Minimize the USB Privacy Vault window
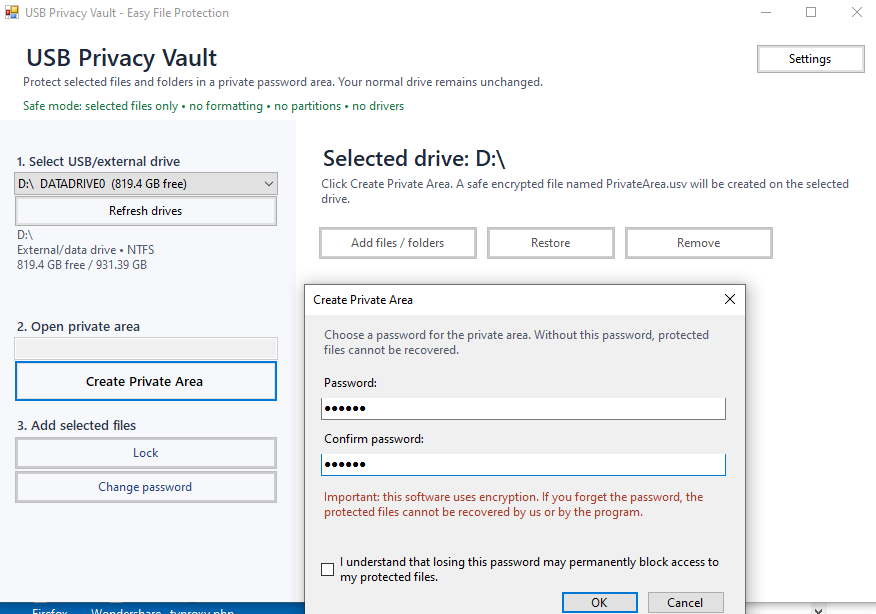The width and height of the screenshot is (876, 614). click(x=766, y=12)
